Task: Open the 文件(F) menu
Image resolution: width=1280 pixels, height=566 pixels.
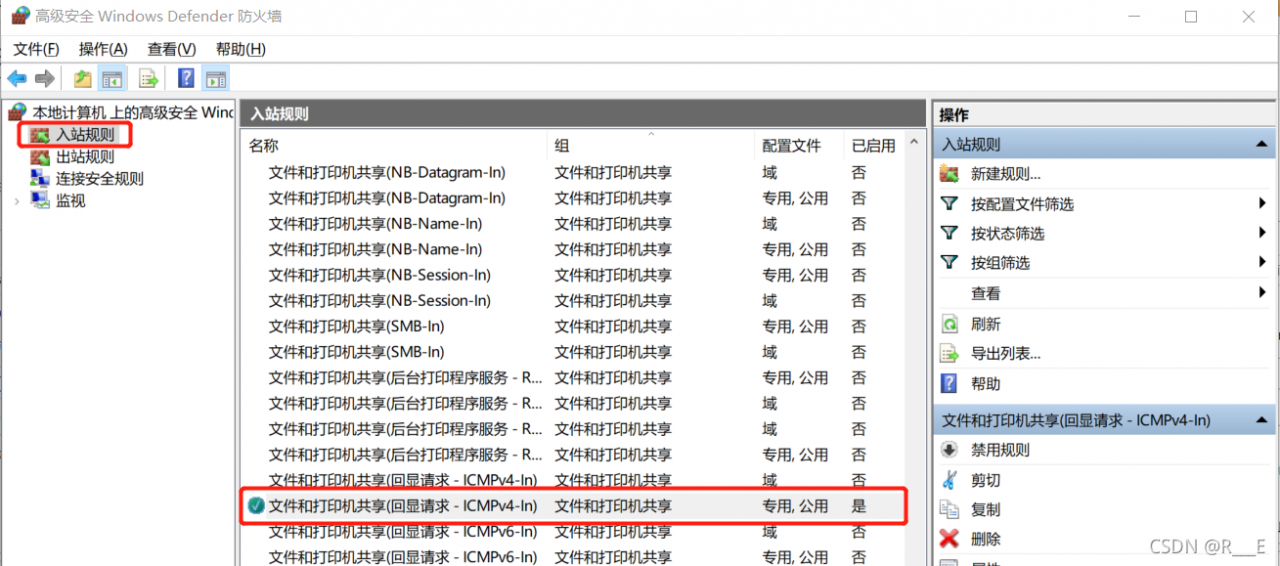Action: [x=36, y=49]
